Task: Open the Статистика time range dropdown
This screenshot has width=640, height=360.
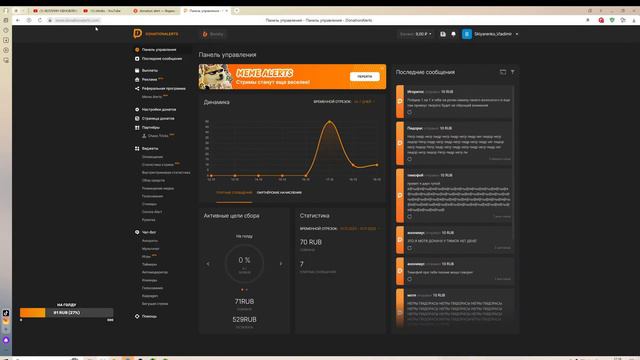Action: click(x=359, y=229)
